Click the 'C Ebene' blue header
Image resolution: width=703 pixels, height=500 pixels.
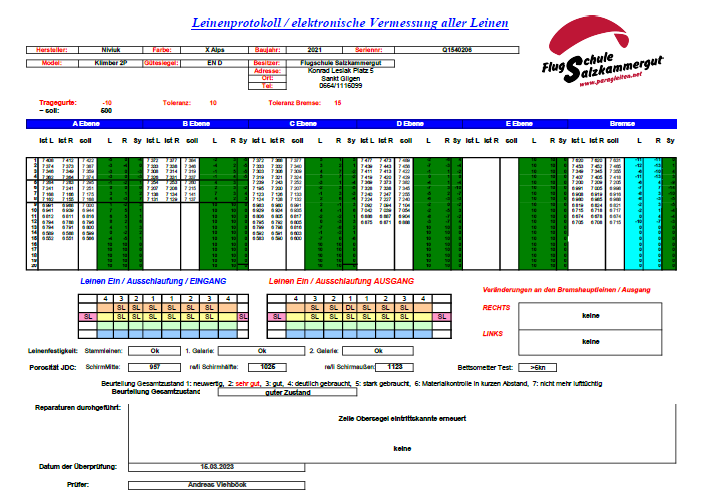click(303, 124)
